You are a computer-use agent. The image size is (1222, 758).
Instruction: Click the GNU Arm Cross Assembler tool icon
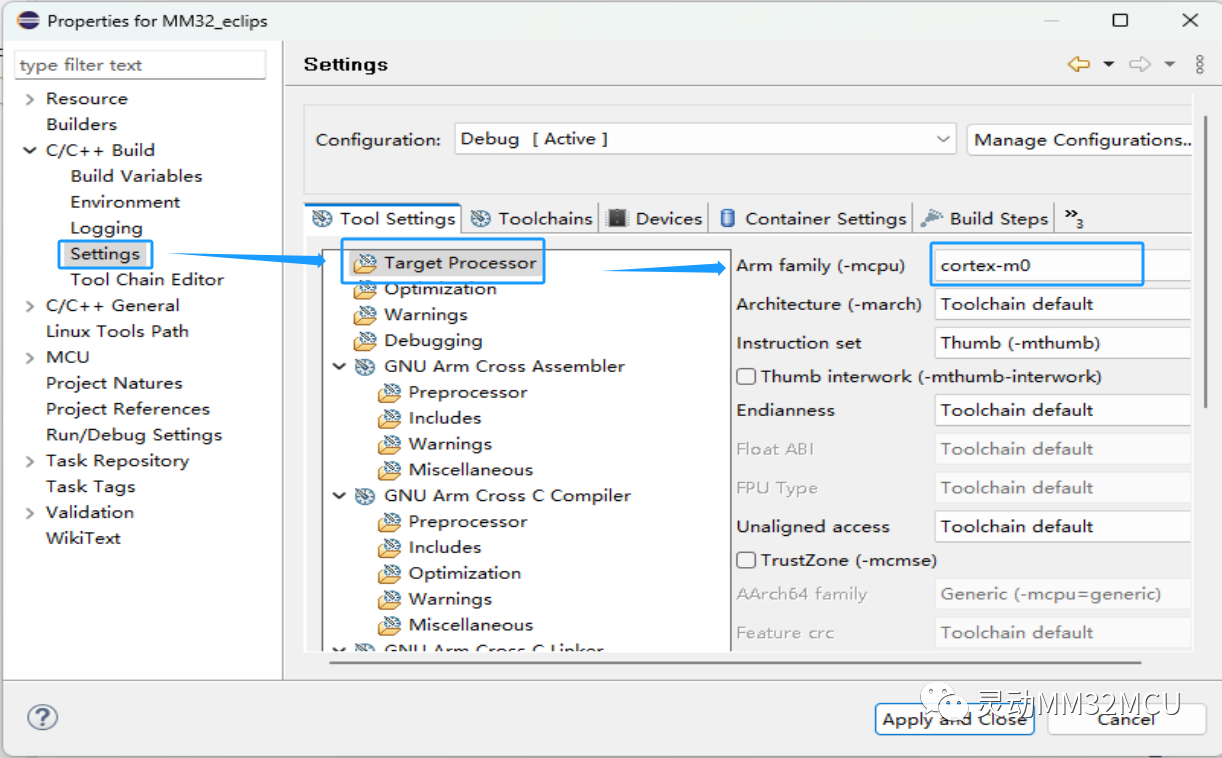(x=366, y=367)
